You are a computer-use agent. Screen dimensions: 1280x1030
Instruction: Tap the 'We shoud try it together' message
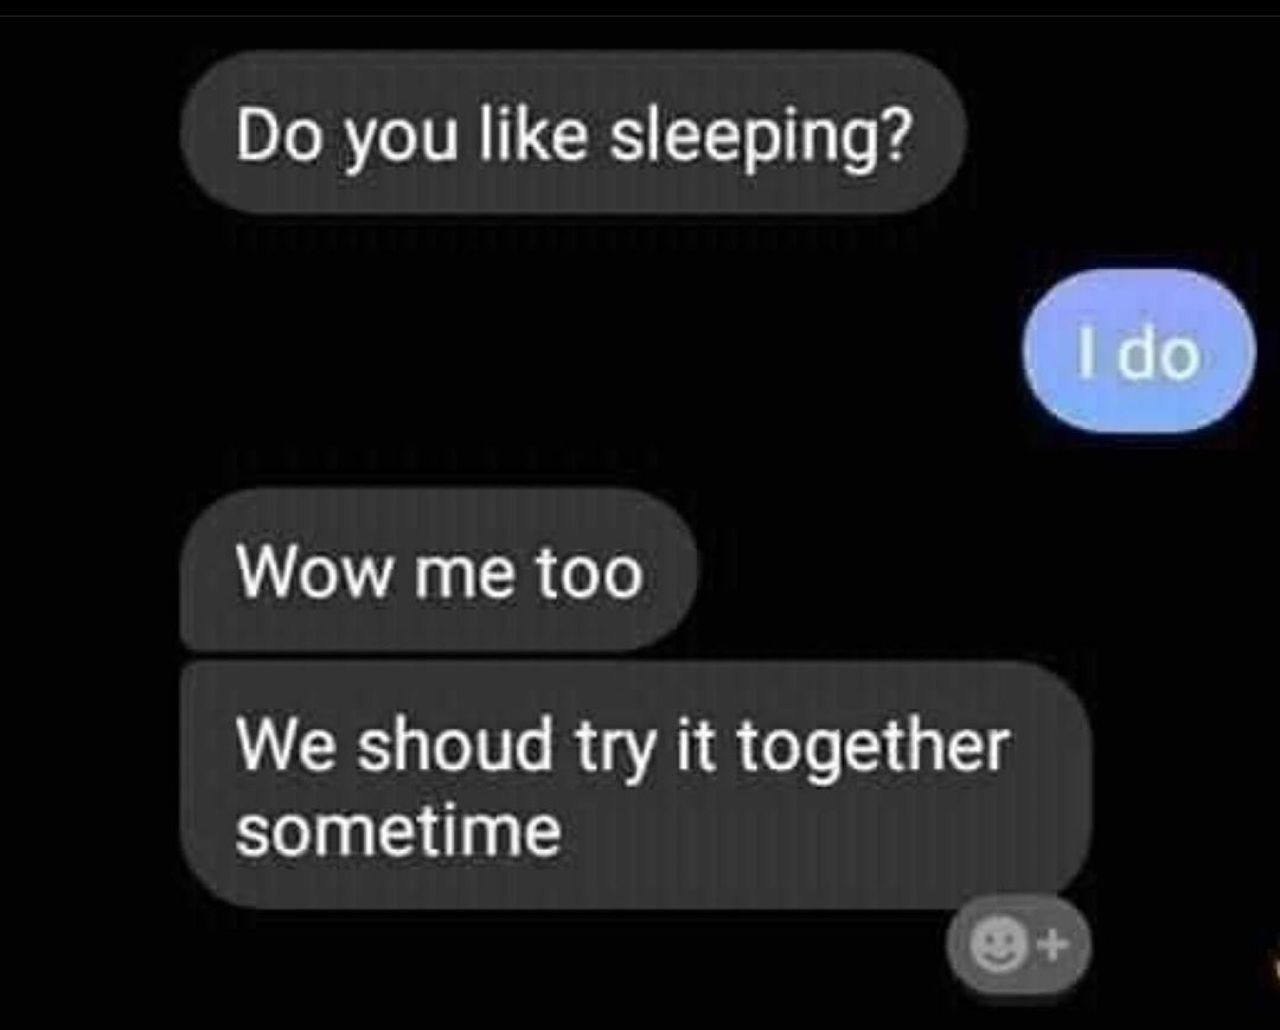point(636,785)
